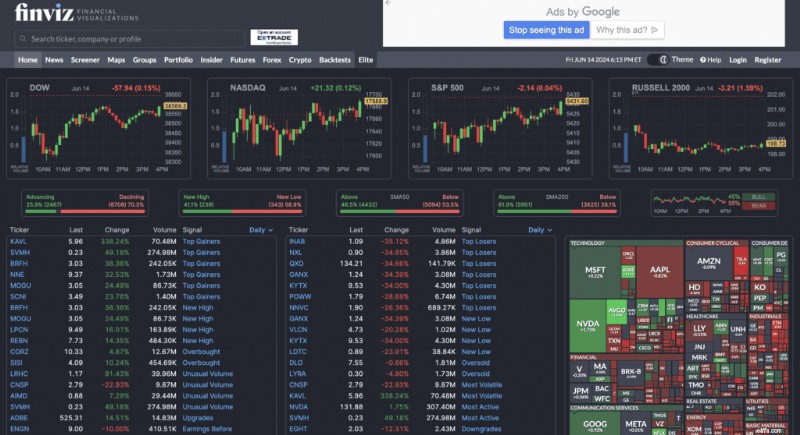Click the AAPL tile in heatmap
This screenshot has height=435, width=800.
point(660,272)
